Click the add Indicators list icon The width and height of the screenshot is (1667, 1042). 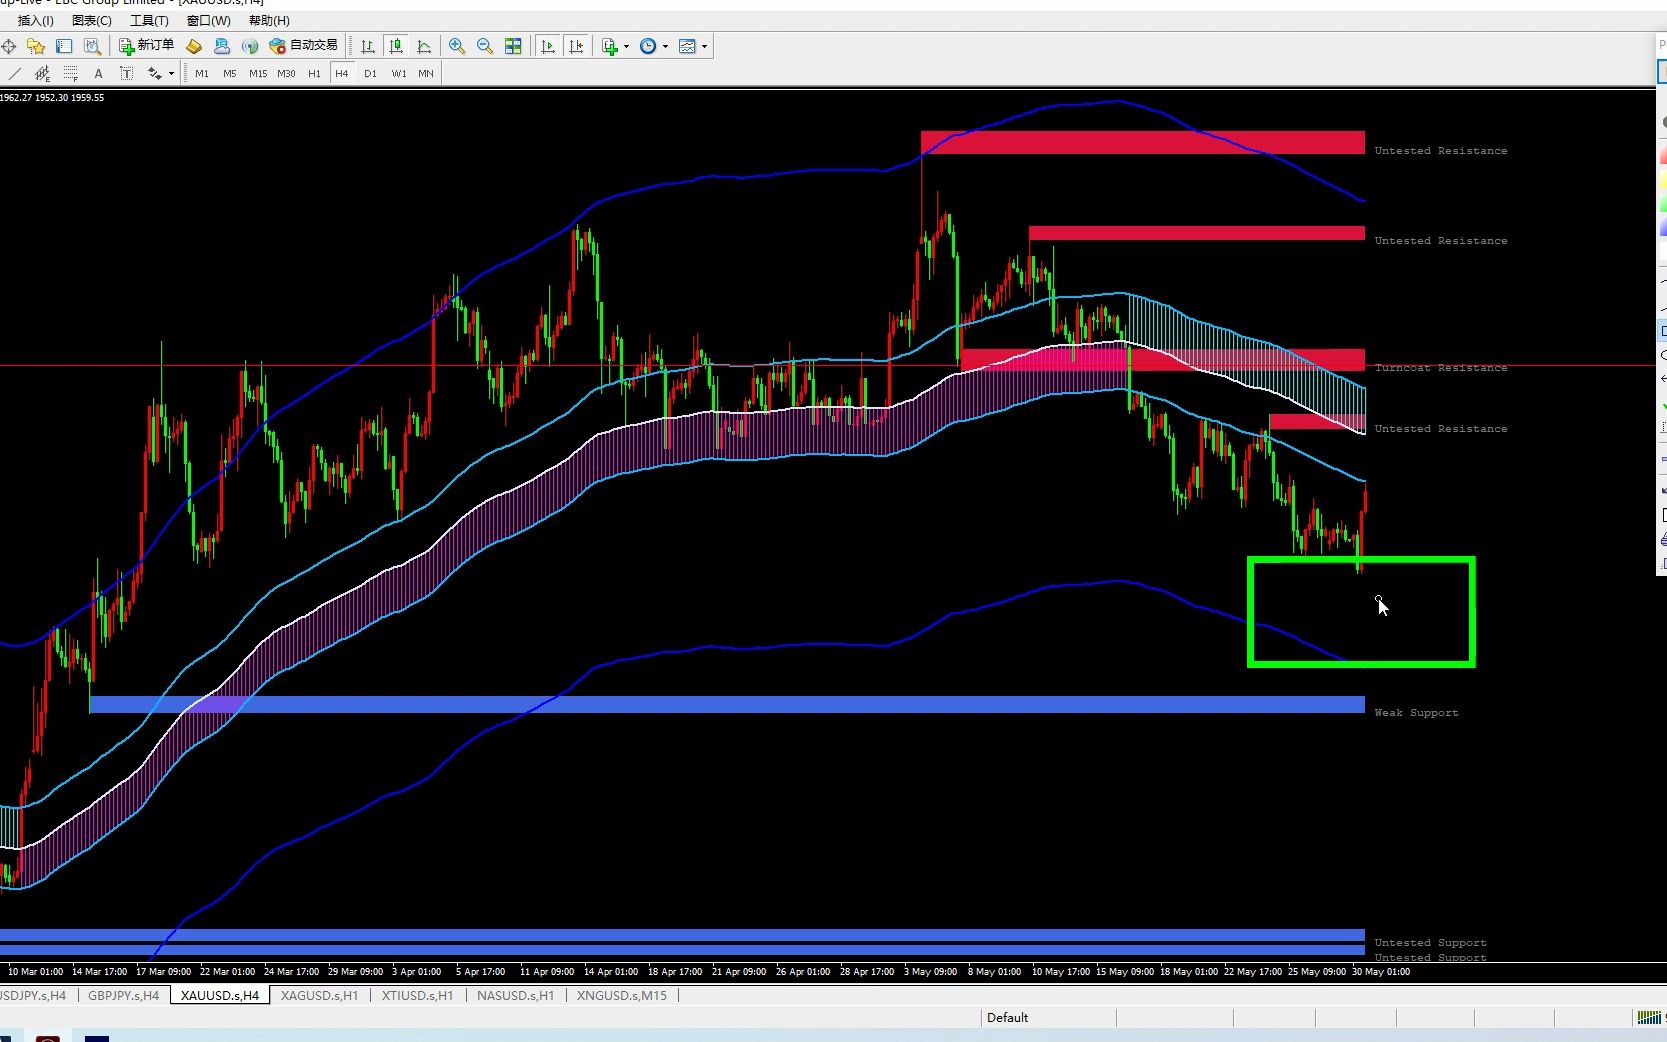610,46
